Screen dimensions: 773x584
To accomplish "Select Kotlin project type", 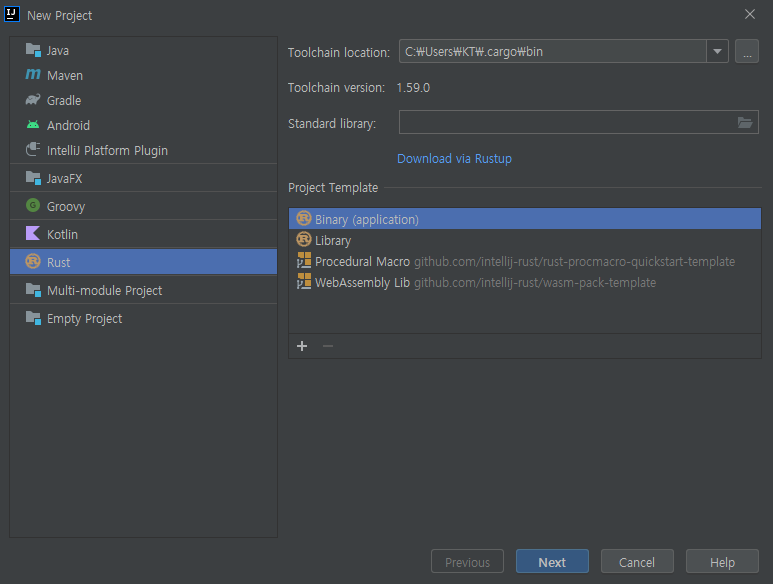I will click(x=143, y=234).
